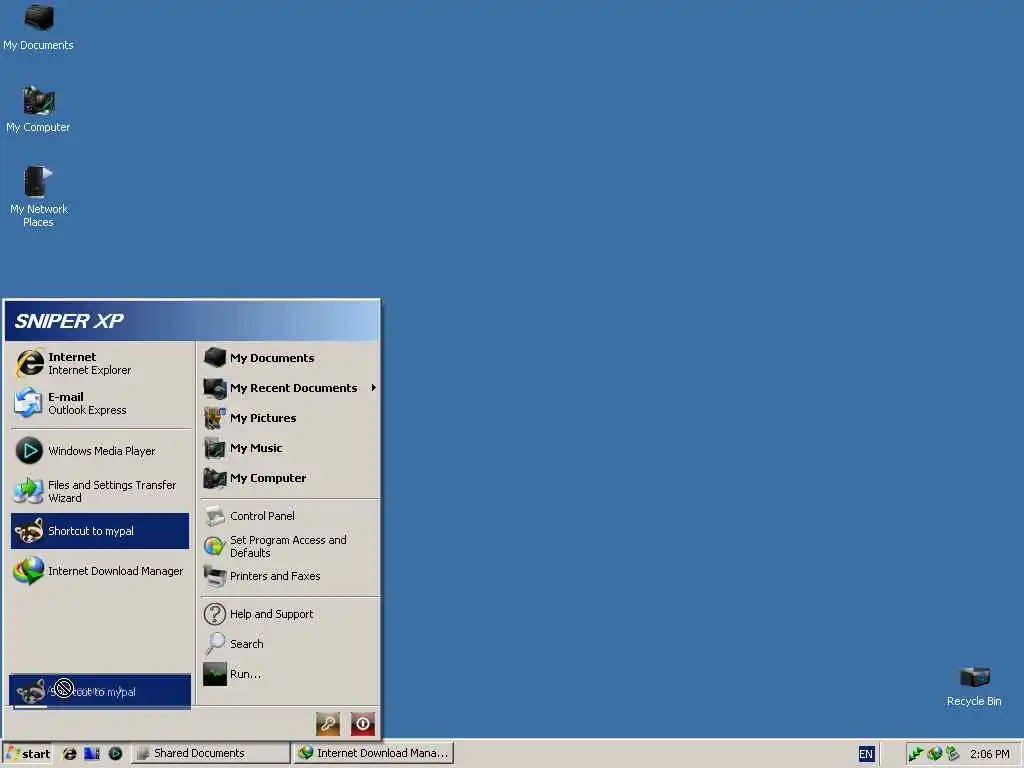
Task: Click the Control Panel icon
Action: pos(215,516)
